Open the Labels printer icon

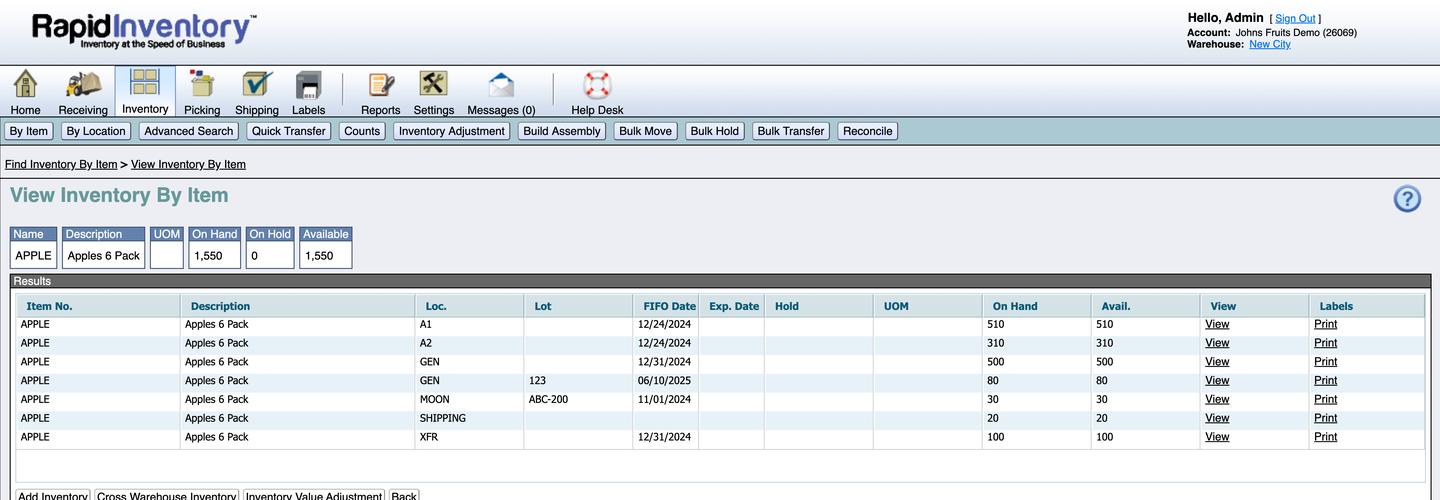(308, 86)
